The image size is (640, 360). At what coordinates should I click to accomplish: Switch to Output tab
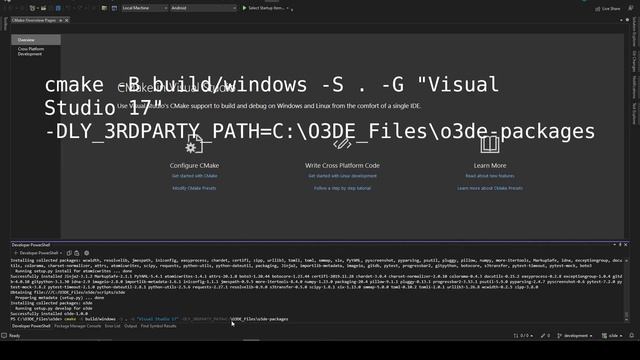(x=131, y=326)
